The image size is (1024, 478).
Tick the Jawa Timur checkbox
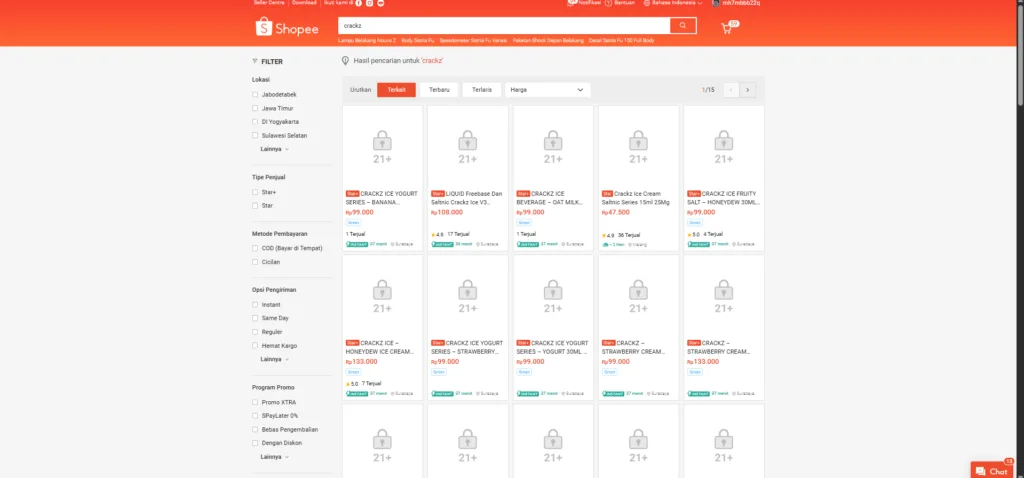click(x=255, y=108)
